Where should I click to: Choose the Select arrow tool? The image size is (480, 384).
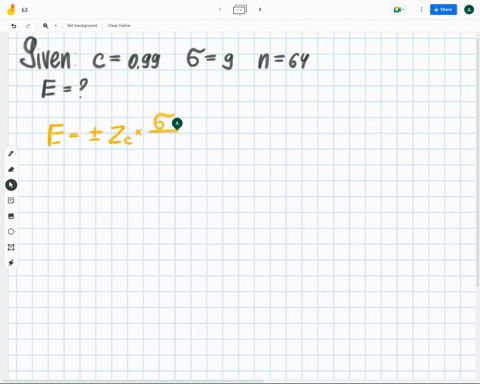click(x=11, y=185)
